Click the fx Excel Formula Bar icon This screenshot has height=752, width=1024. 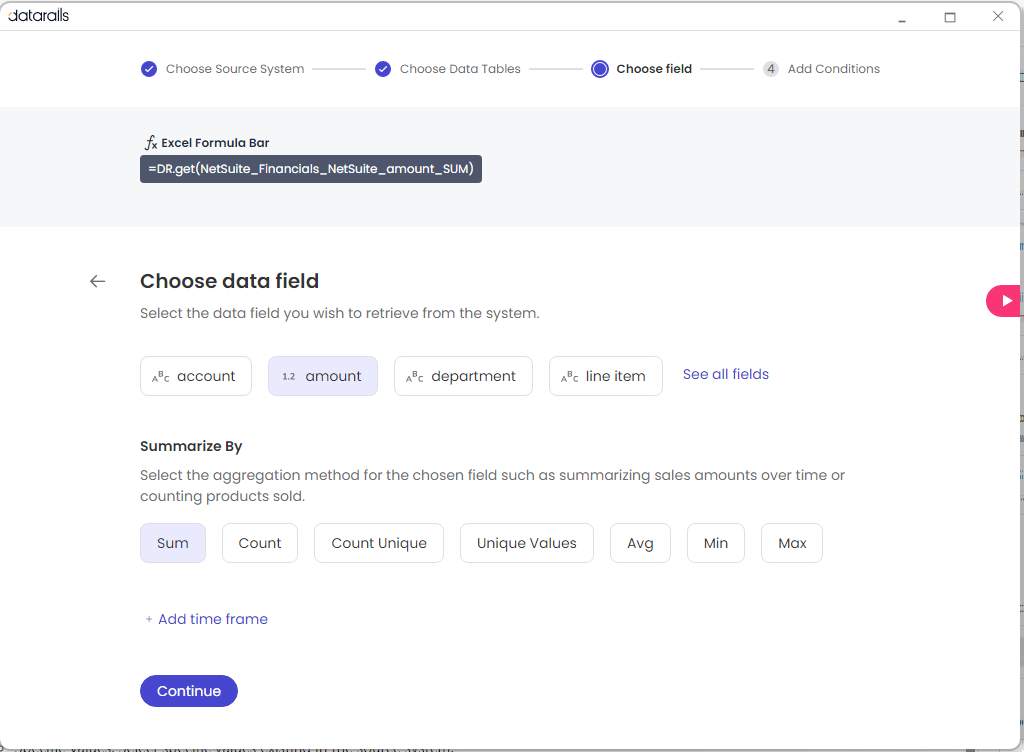[x=148, y=142]
